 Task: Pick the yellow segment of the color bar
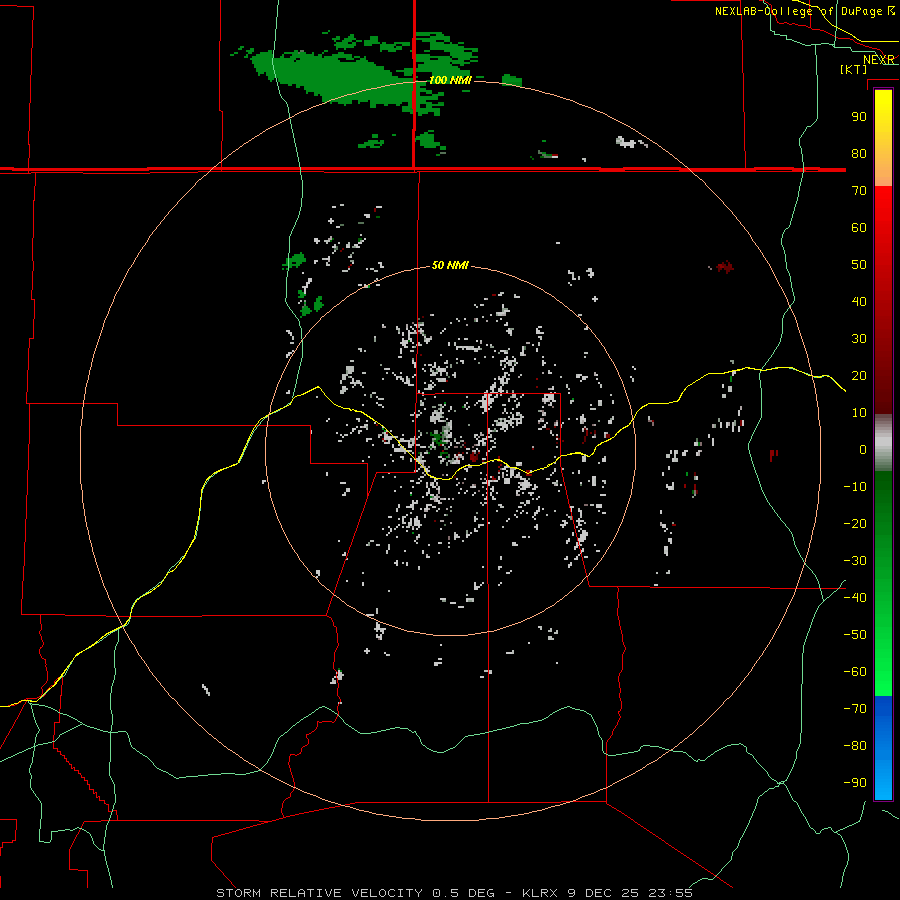click(x=883, y=138)
